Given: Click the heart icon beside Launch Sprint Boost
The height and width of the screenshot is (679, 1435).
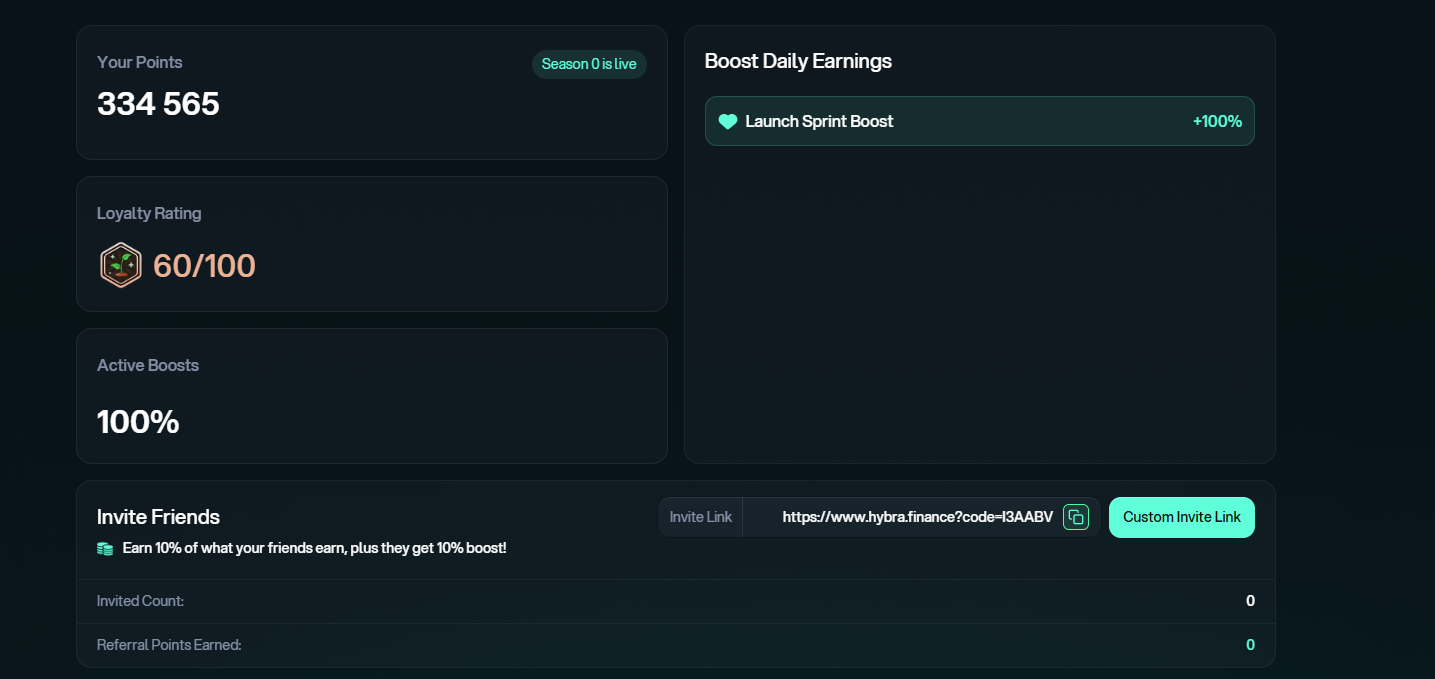Looking at the screenshot, I should click(x=728, y=122).
